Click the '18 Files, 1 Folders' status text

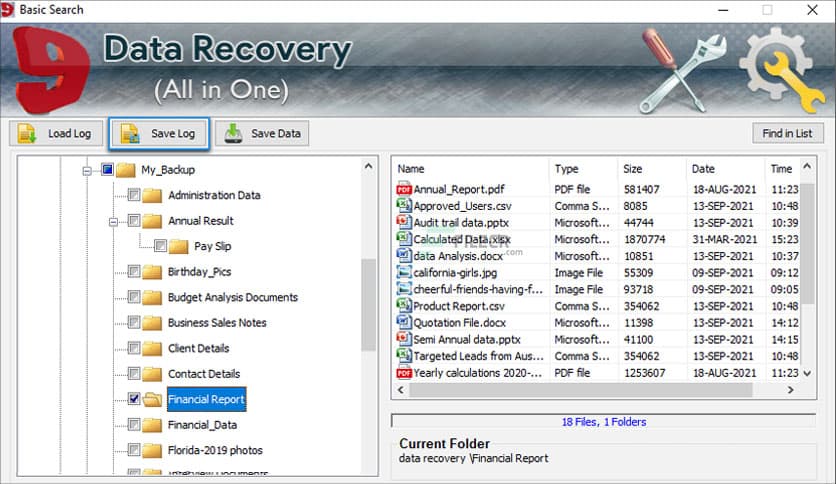click(604, 422)
